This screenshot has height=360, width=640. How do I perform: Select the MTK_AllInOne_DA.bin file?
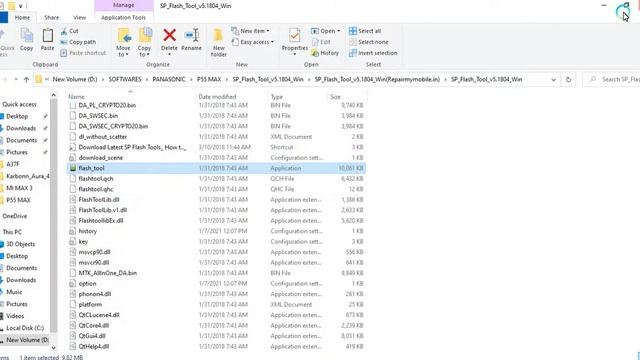216,273
